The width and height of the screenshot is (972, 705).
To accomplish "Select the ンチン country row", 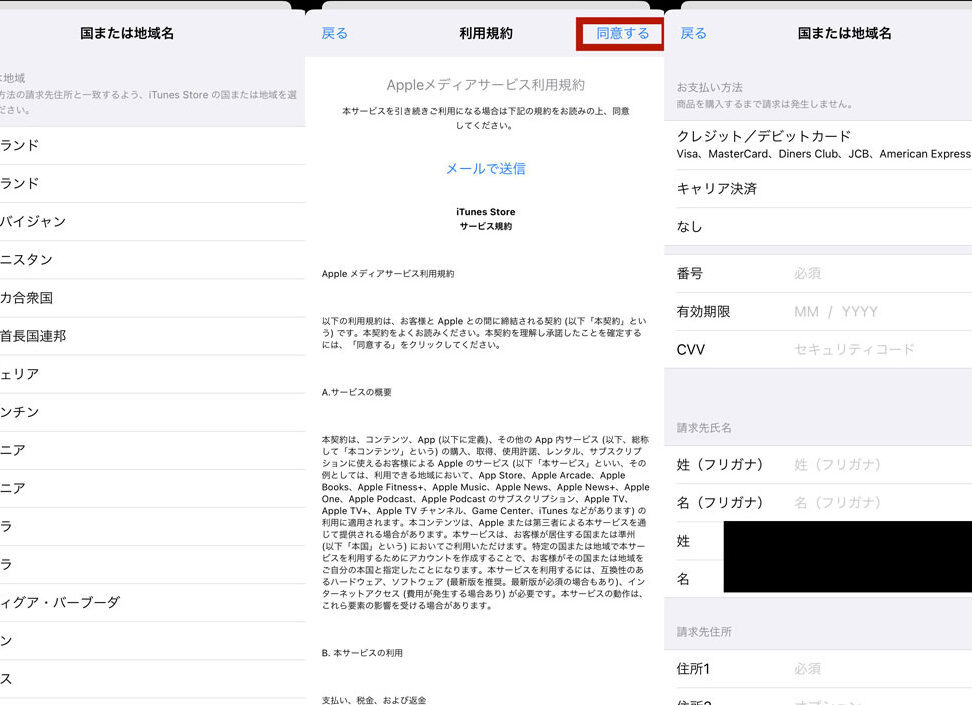I will point(152,412).
